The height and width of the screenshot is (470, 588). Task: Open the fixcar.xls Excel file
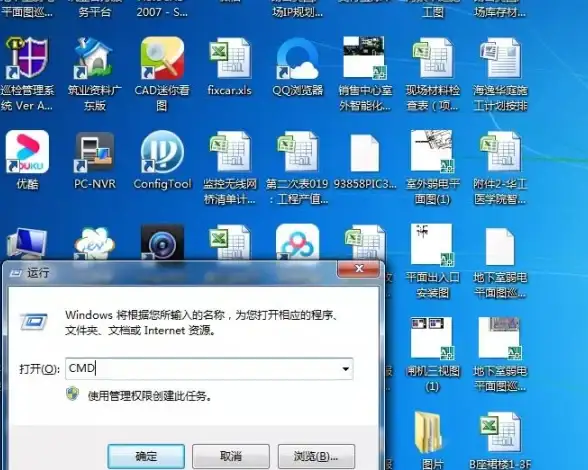pyautogui.click(x=230, y=58)
